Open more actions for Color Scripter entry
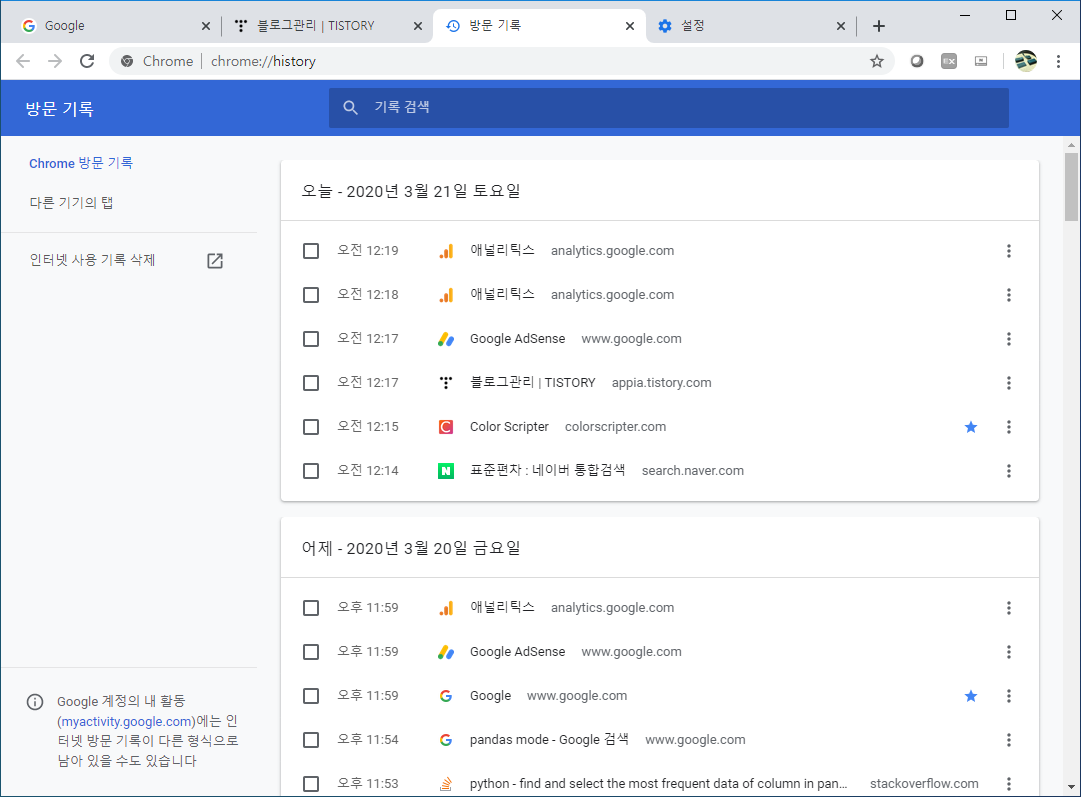The width and height of the screenshot is (1081, 797). coord(1009,427)
